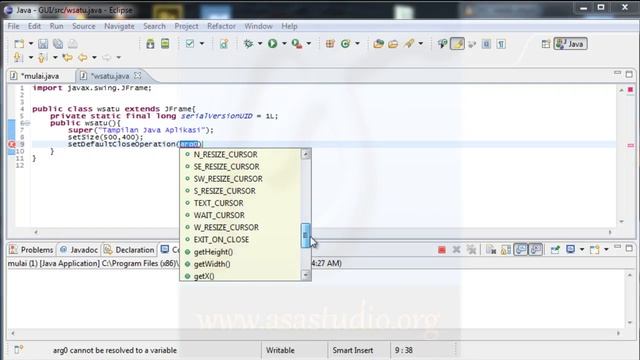Click the Open Type icon
640x360 pixels.
[378, 43]
